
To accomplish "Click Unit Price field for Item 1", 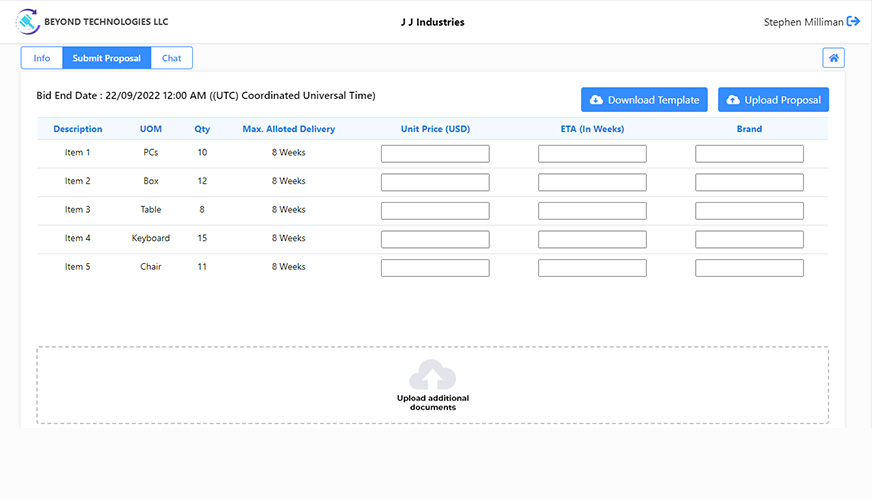I will [x=435, y=154].
